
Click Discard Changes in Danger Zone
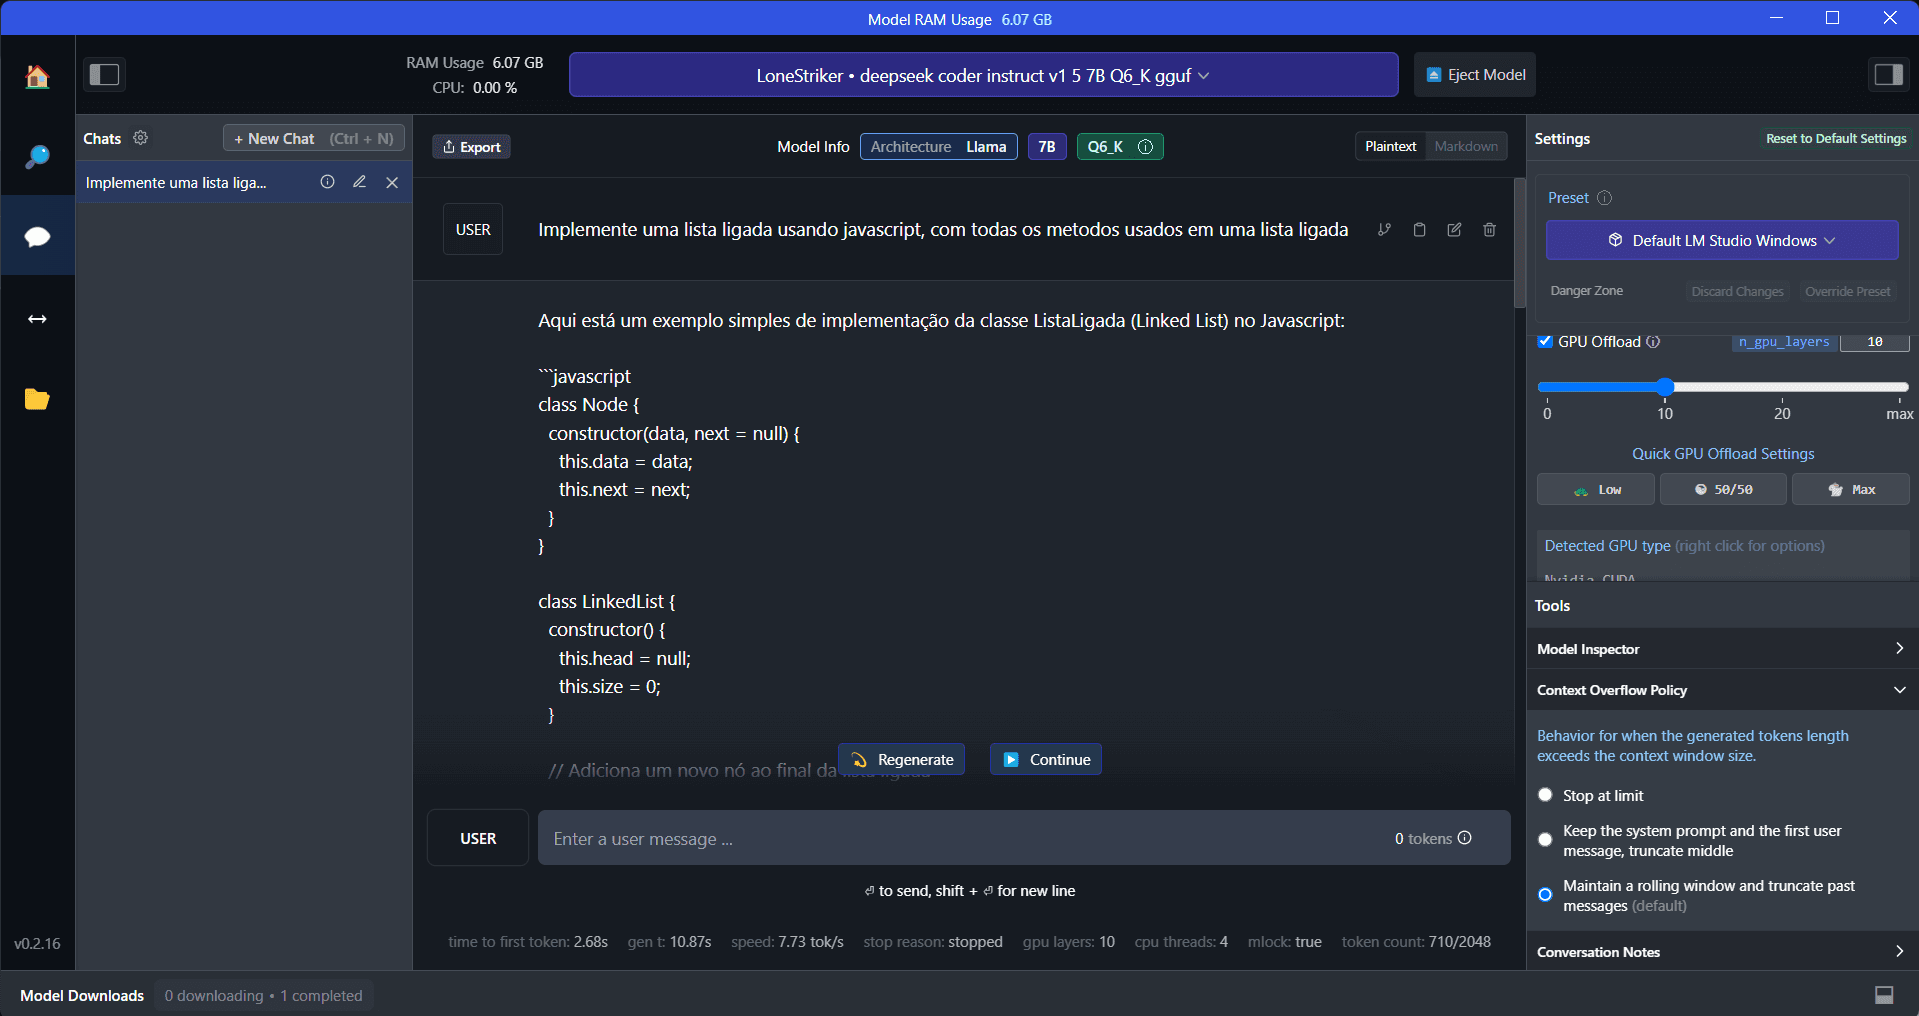tap(1737, 291)
